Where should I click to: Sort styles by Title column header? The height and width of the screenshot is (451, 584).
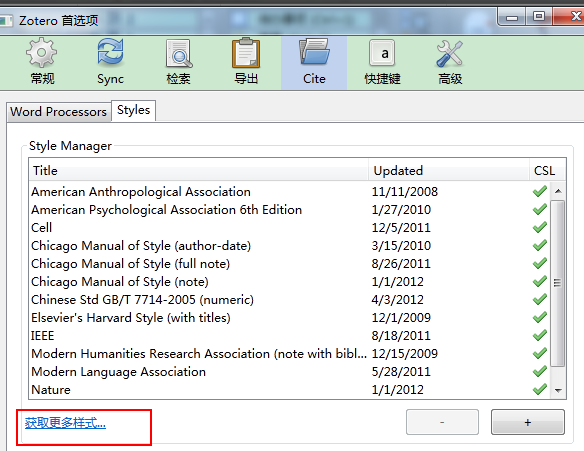pos(199,171)
